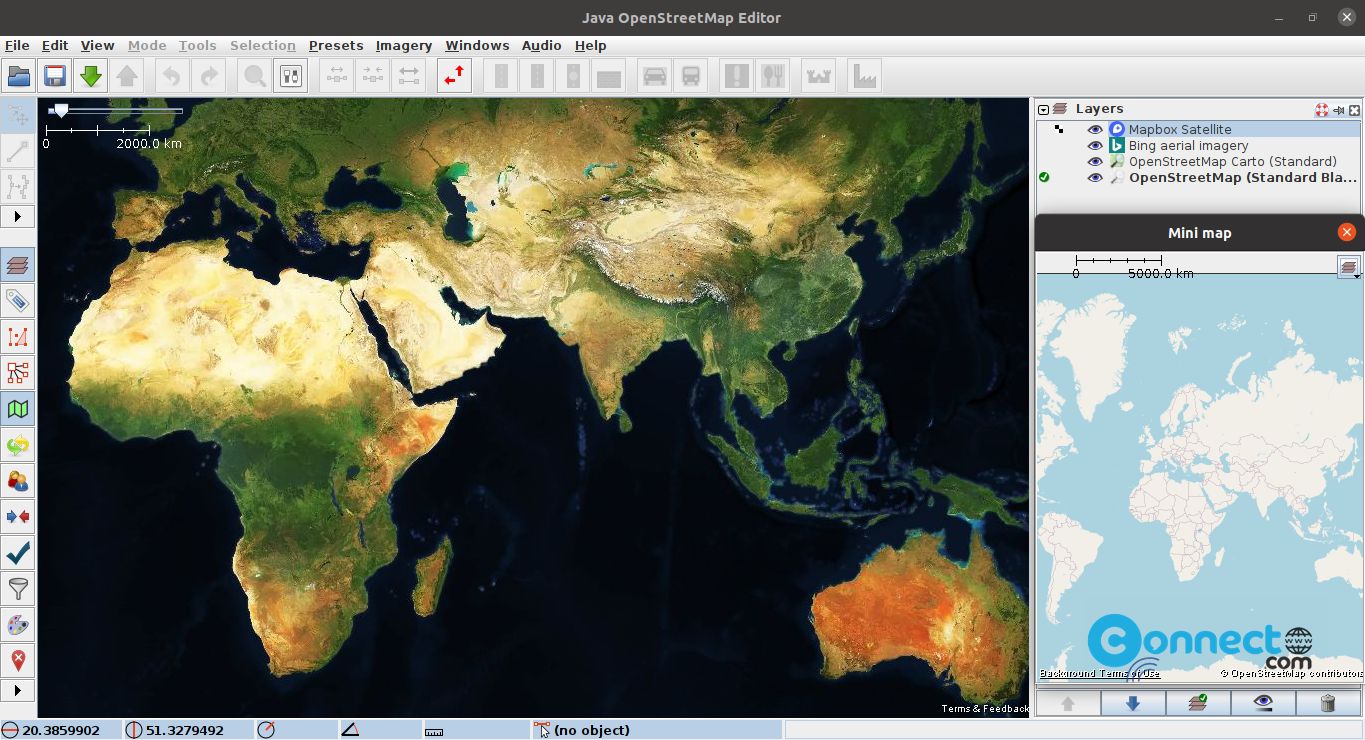Image resolution: width=1365 pixels, height=740 pixels.
Task: Click the Tags/Memberships tag icon in sidebar
Action: coord(18,300)
